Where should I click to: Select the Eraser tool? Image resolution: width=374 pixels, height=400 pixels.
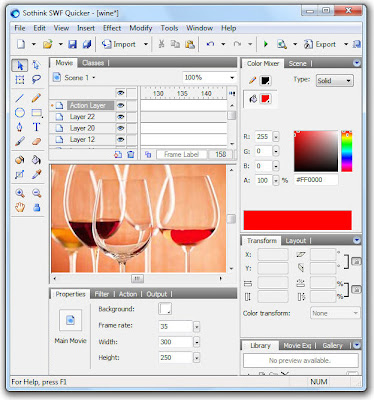pyautogui.click(x=36, y=141)
